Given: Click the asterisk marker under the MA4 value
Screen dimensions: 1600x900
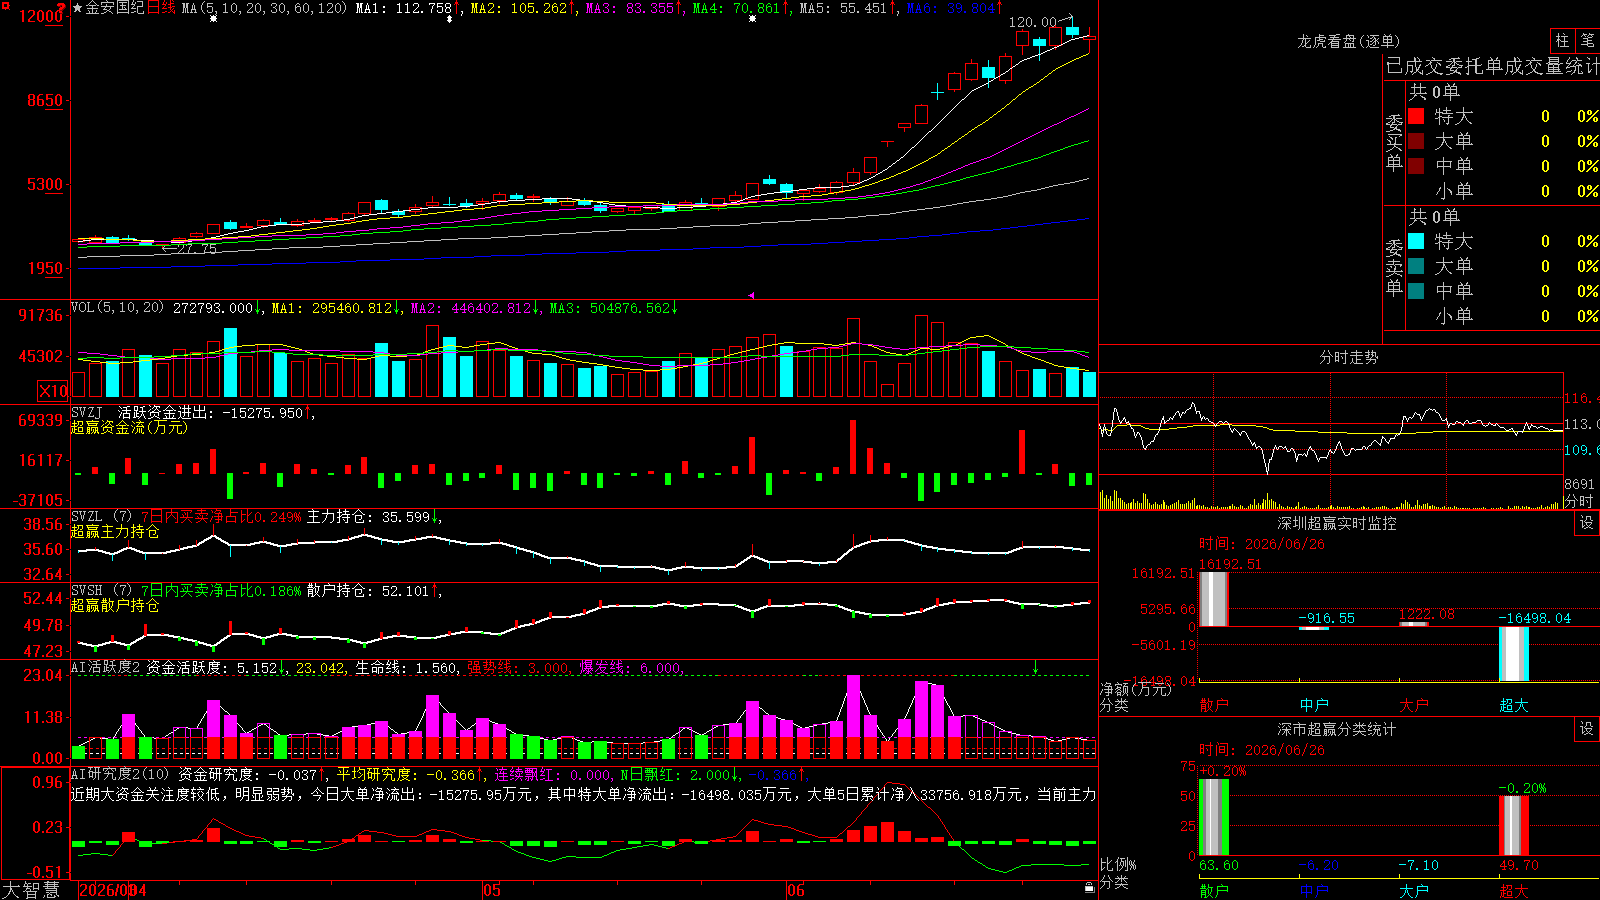Looking at the screenshot, I should pyautogui.click(x=752, y=19).
